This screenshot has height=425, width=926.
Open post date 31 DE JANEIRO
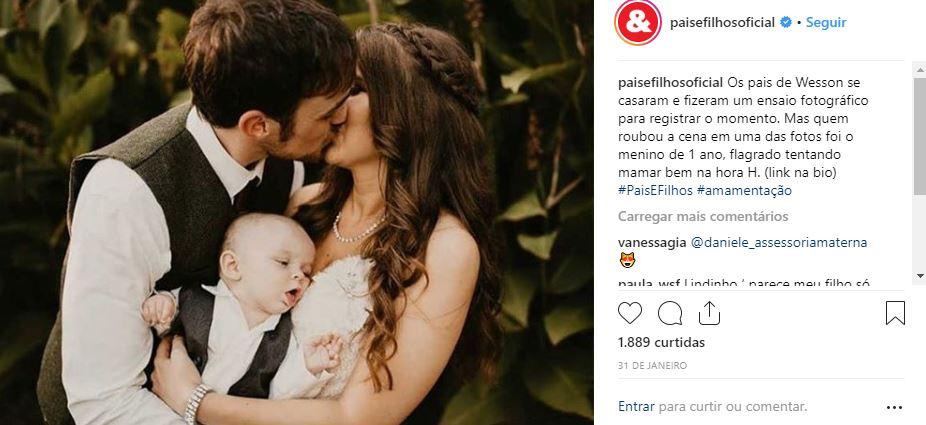tap(653, 366)
